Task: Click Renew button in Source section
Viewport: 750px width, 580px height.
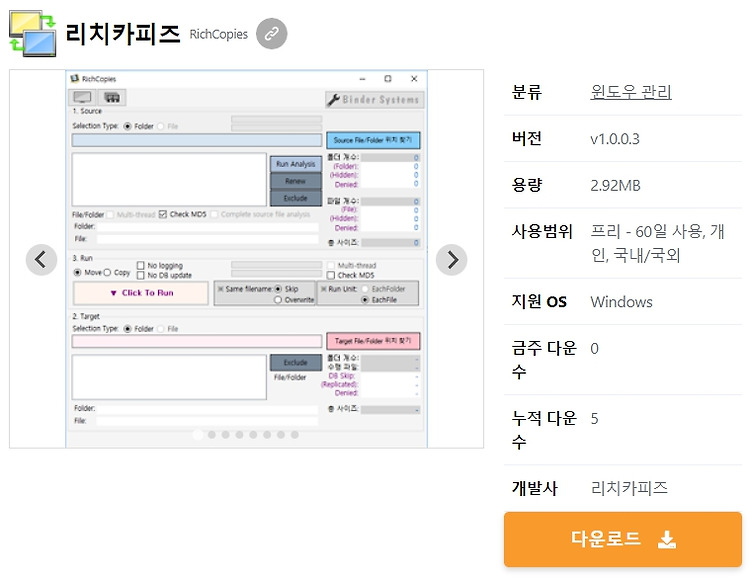Action: click(x=296, y=181)
